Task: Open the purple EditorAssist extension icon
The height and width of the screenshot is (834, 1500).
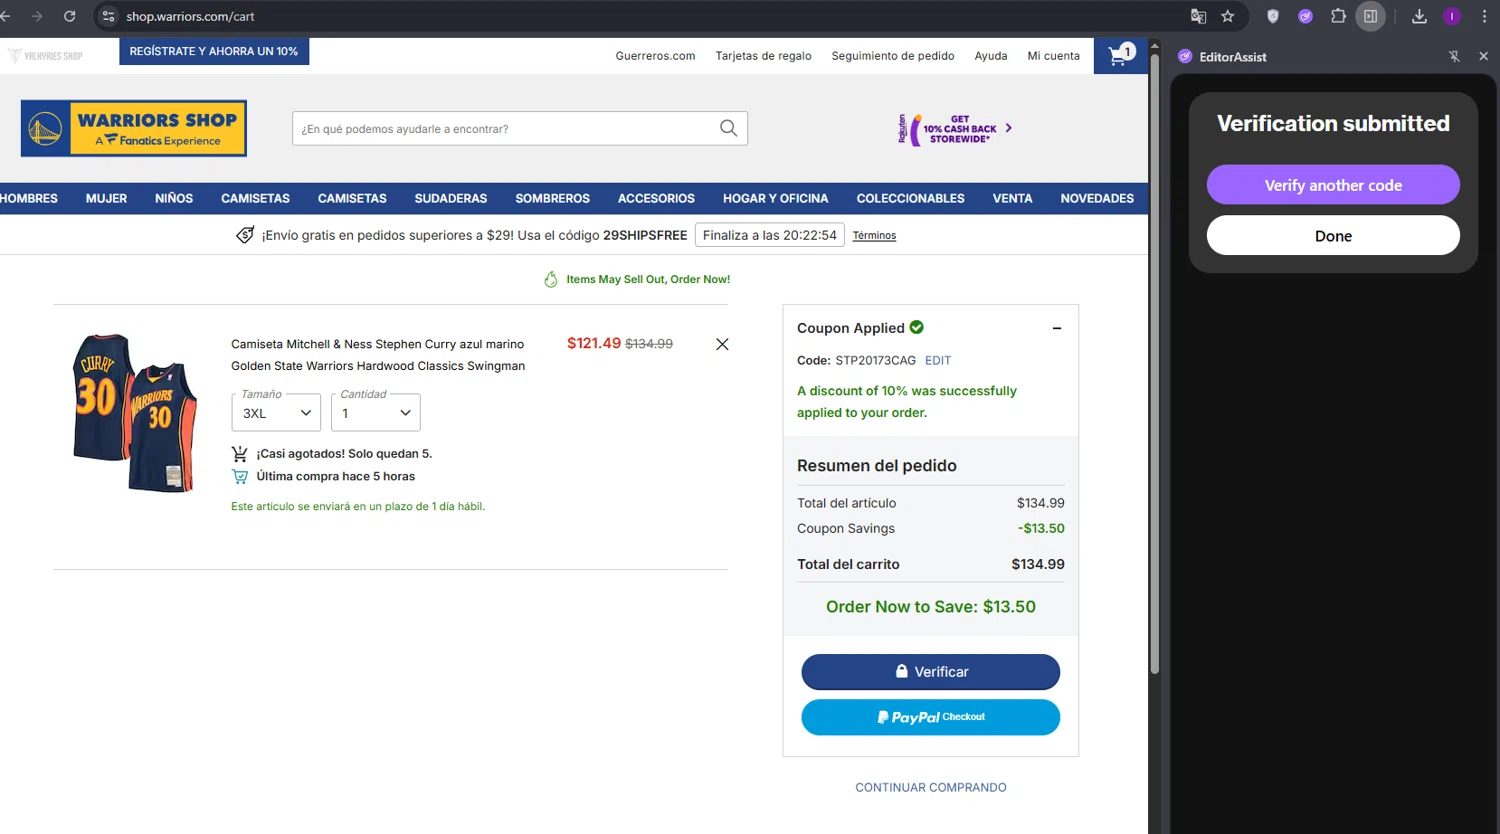Action: click(x=1305, y=16)
